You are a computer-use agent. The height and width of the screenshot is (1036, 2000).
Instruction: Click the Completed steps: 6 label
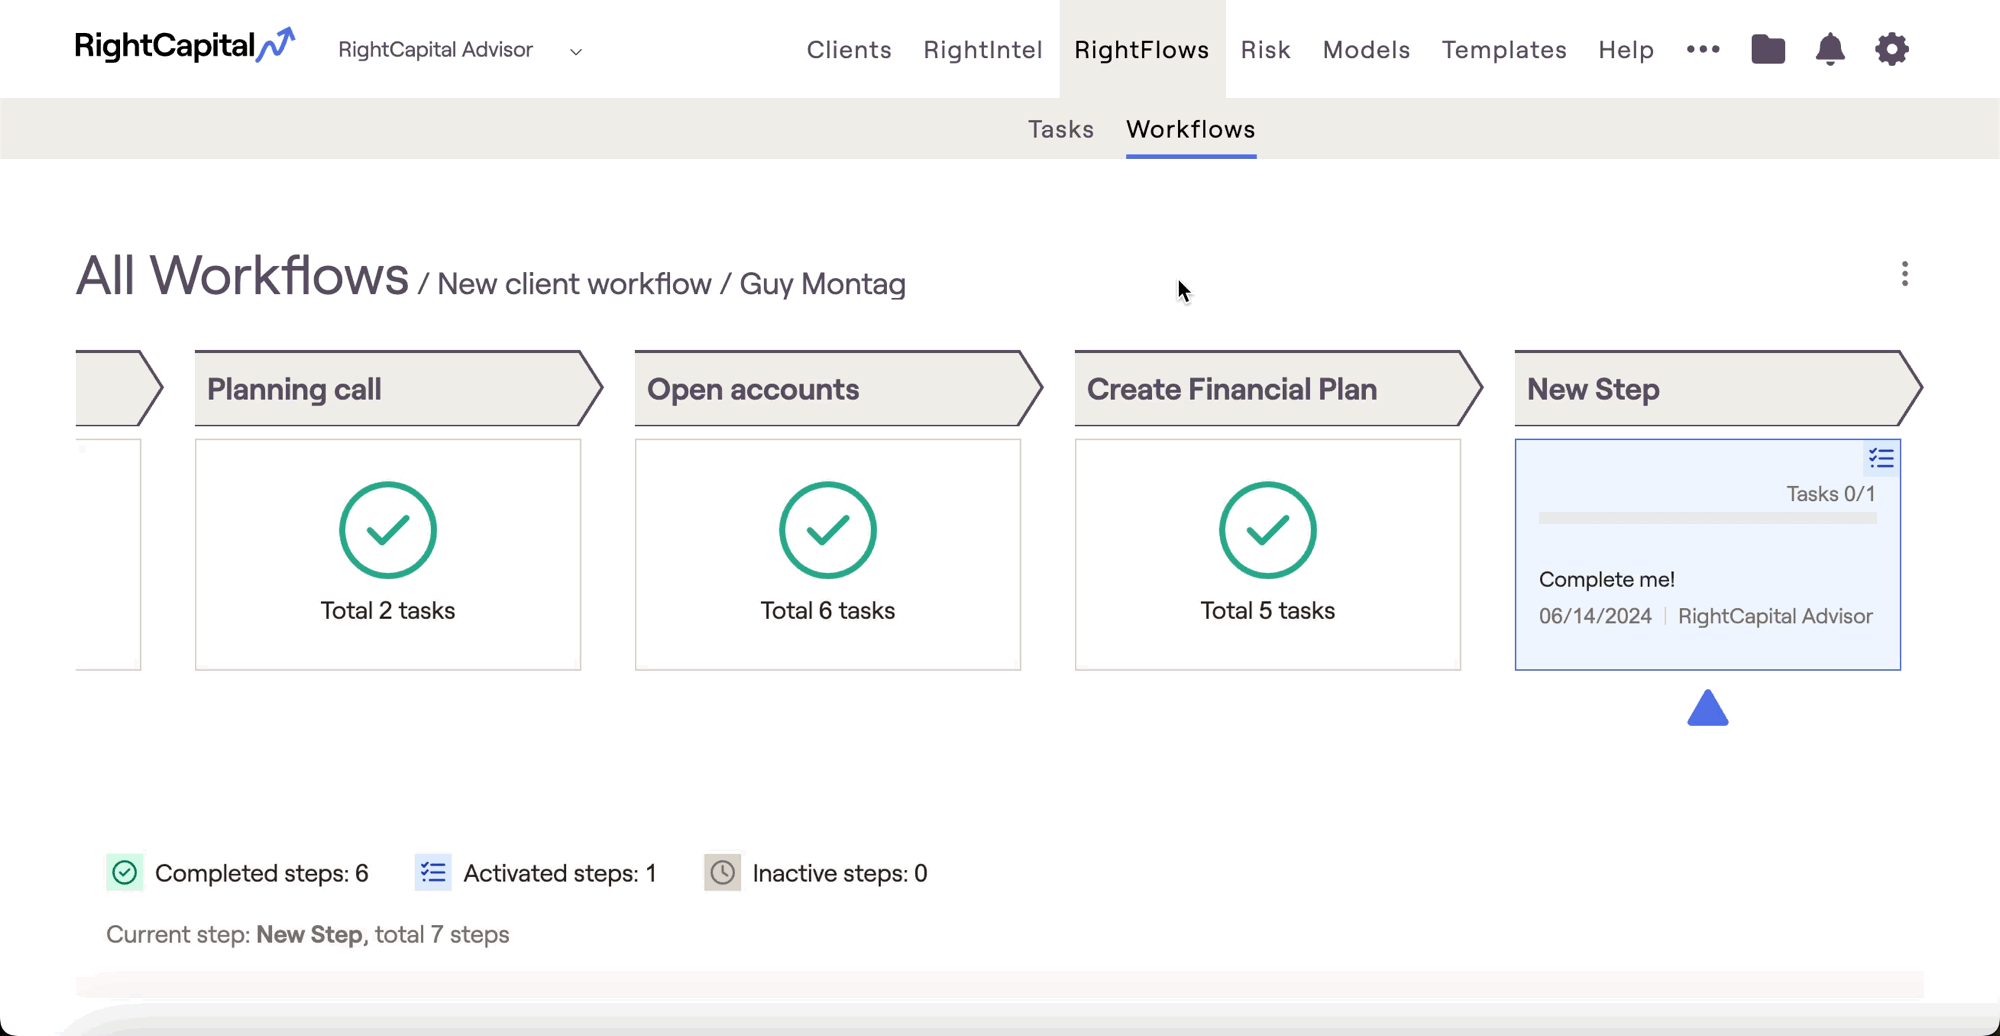tap(262, 873)
